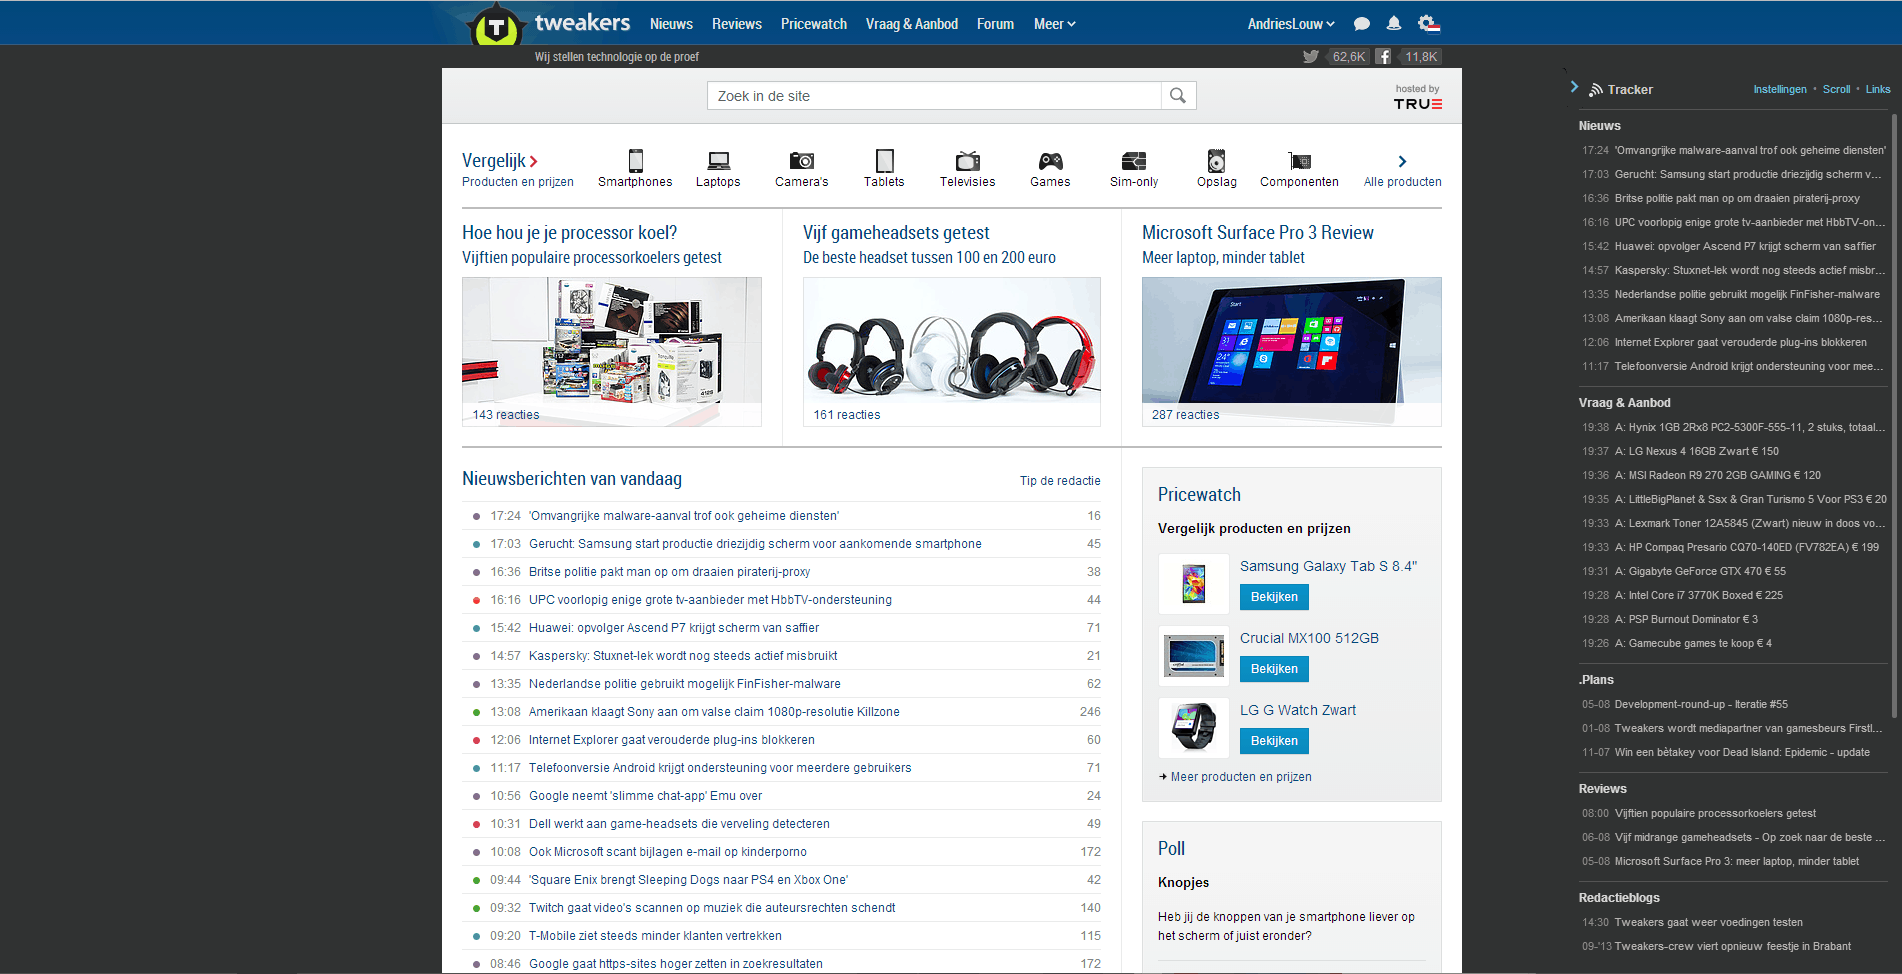Open the Tip de redactie link
1902x974 pixels.
(x=1060, y=481)
